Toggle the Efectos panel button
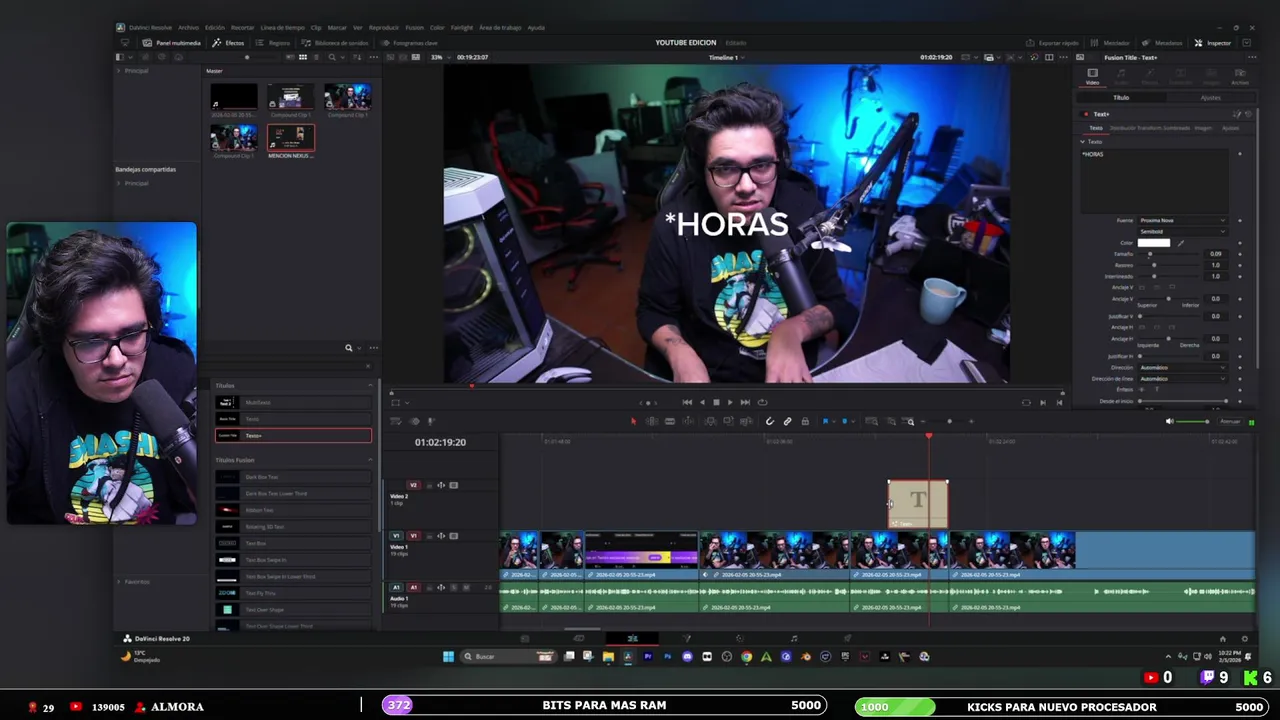Viewport: 1280px width, 720px height. (229, 43)
